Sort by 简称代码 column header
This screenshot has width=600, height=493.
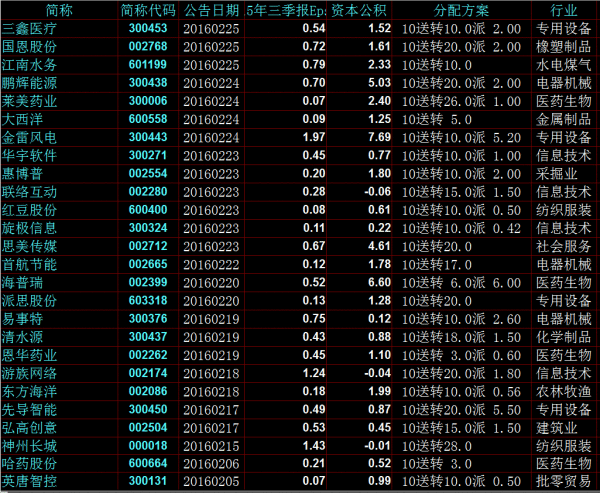pos(148,10)
